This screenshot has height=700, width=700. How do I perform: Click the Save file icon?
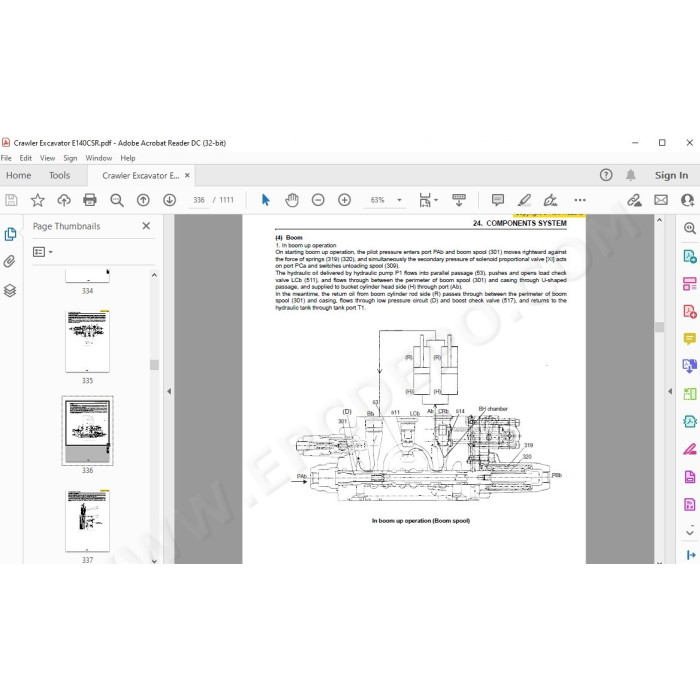11,200
